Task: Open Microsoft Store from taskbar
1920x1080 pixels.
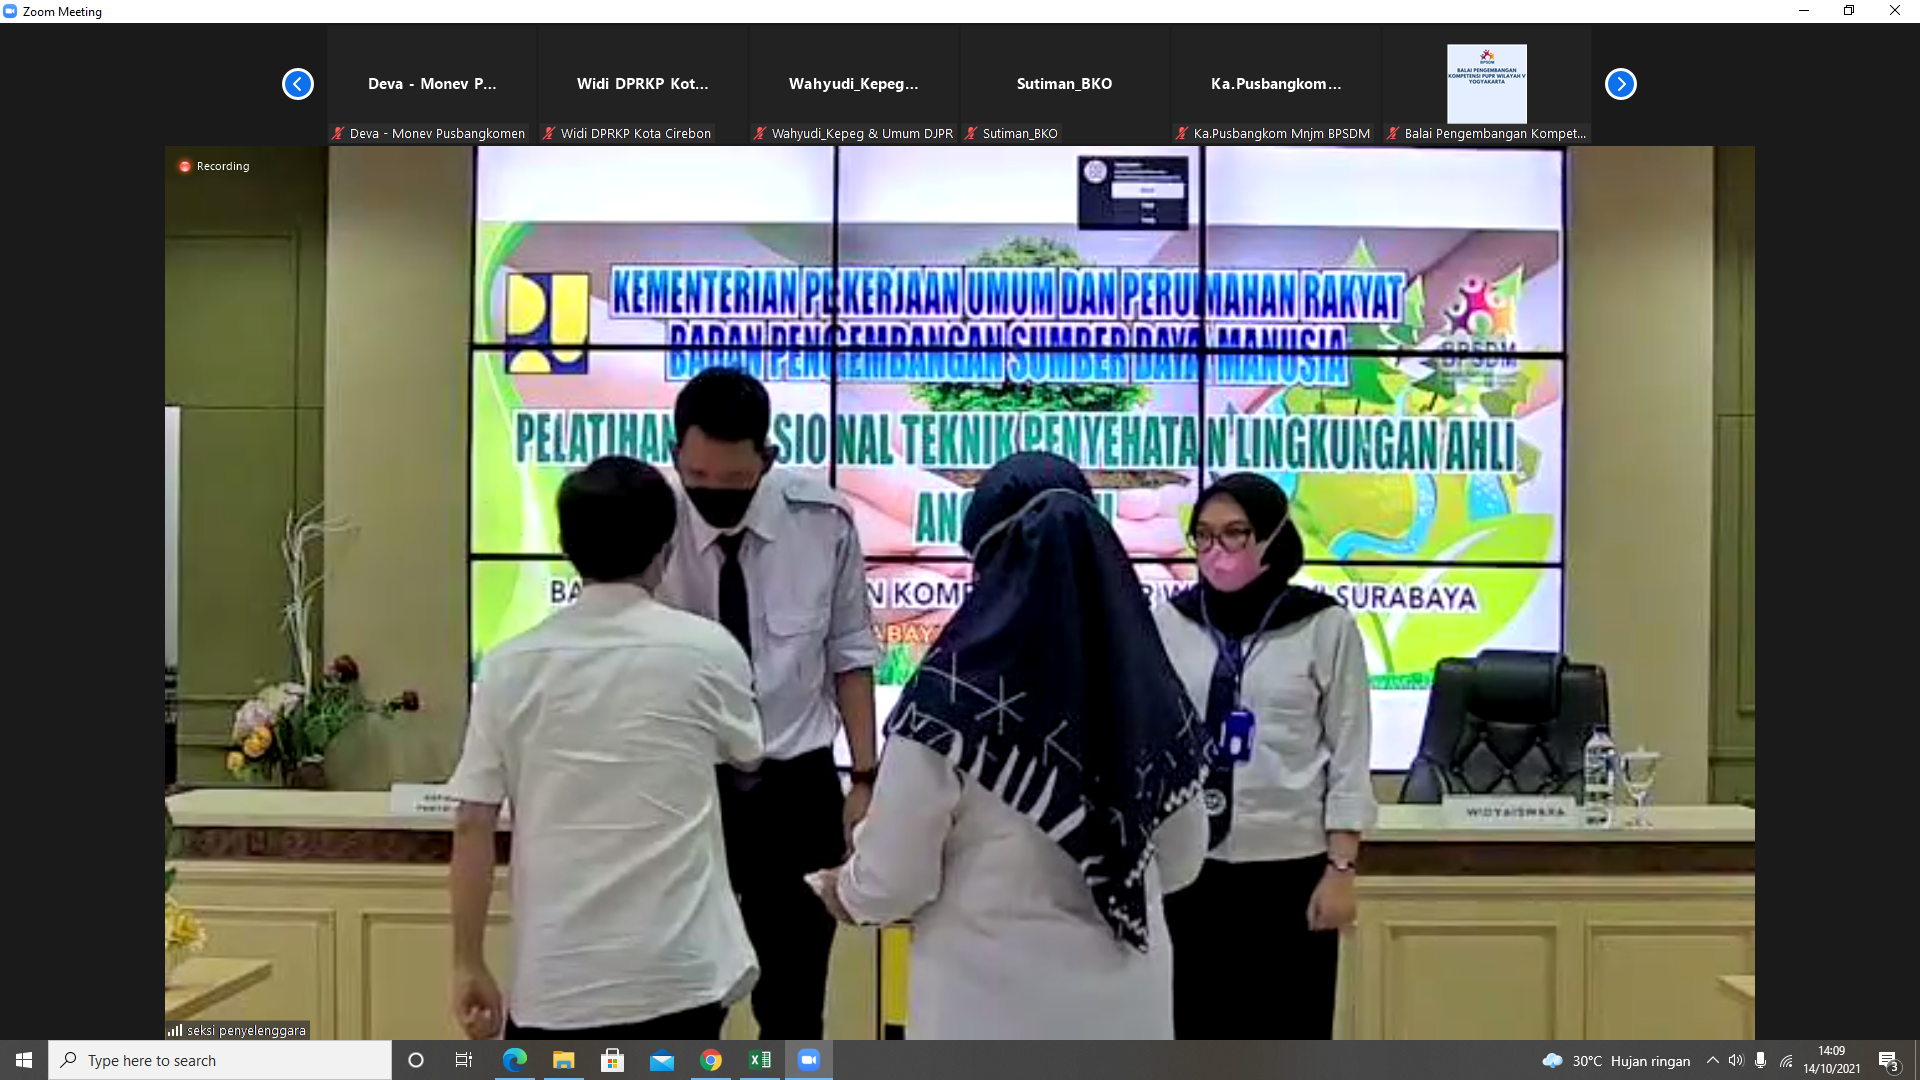Action: (613, 1060)
